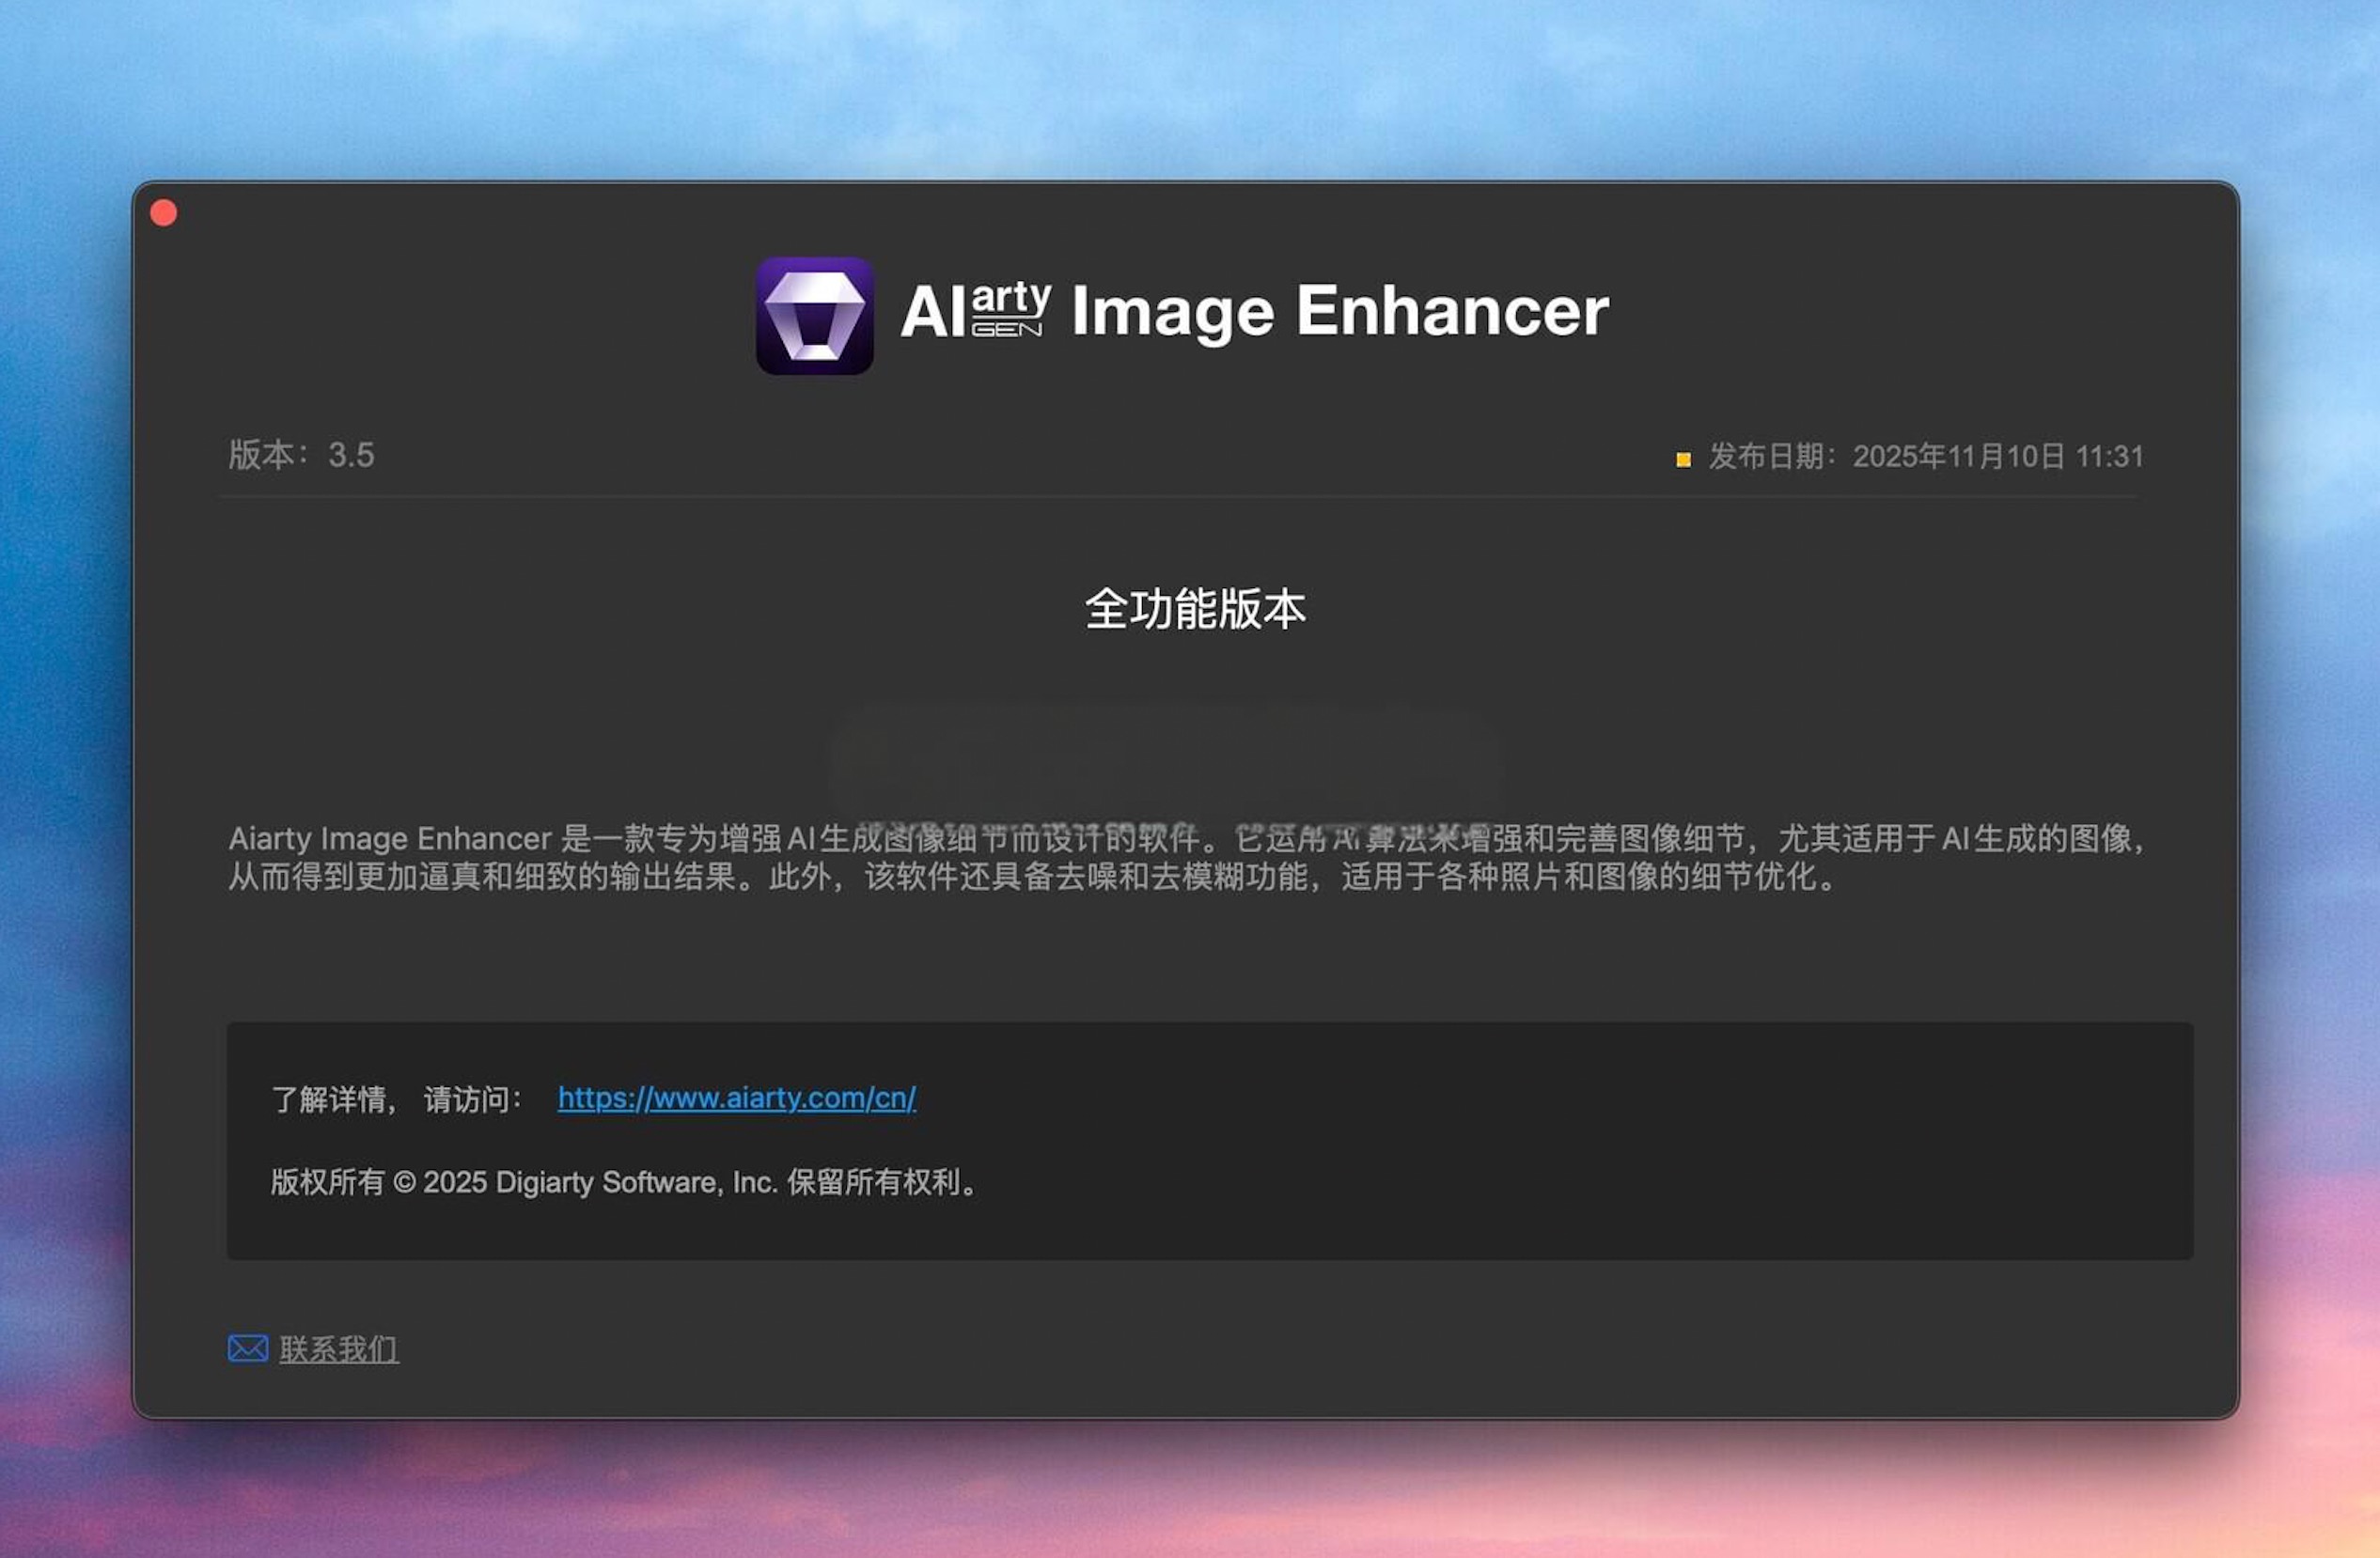This screenshot has height=1558, width=2380.
Task: Click the orange square marker before 发布日期
Action: [1683, 458]
